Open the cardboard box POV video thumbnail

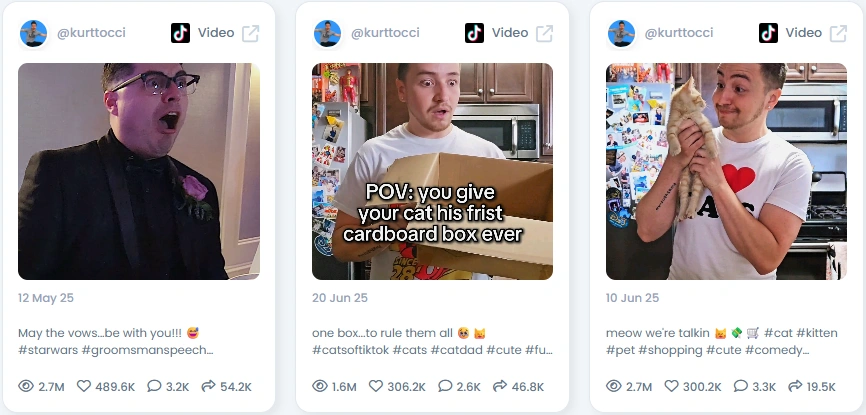click(432, 171)
